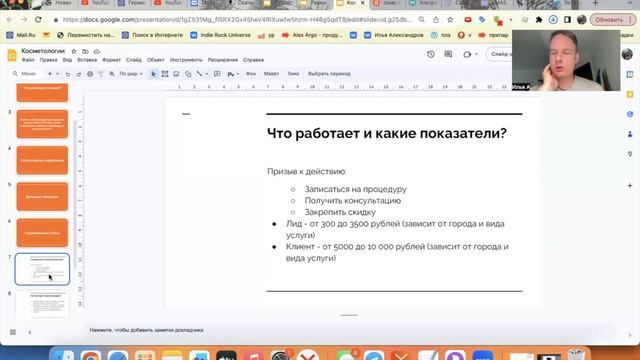The width and height of the screenshot is (640, 360).
Task: Open the Mail.Ru bookmark
Action: tap(22, 36)
